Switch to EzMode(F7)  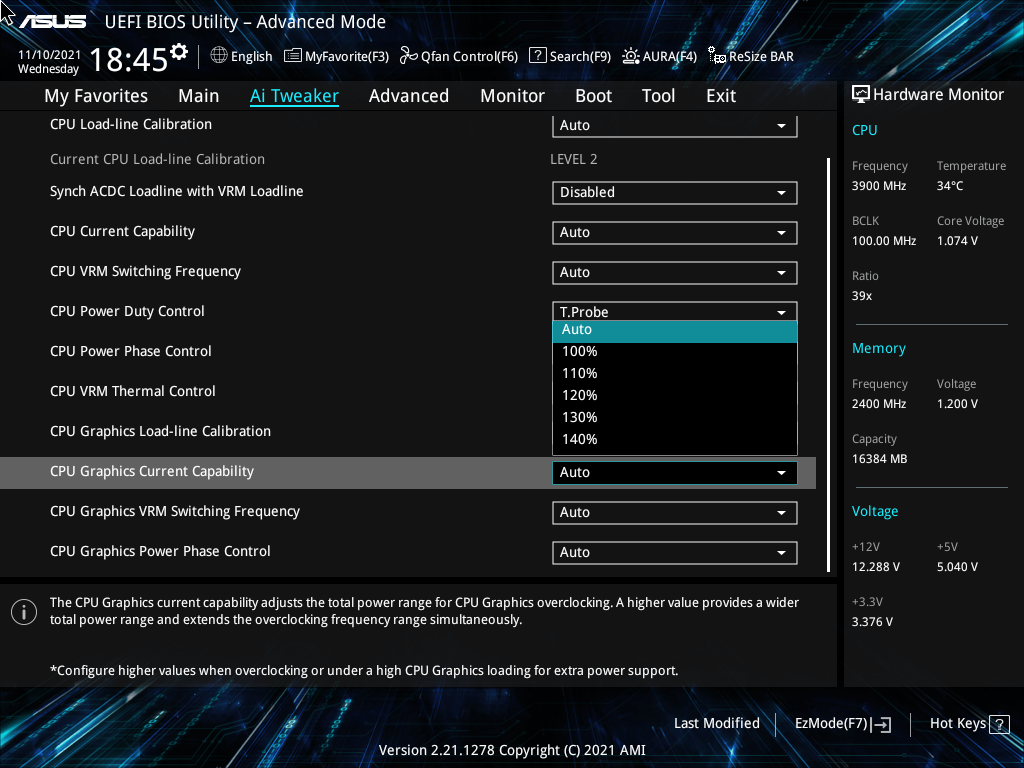842,724
